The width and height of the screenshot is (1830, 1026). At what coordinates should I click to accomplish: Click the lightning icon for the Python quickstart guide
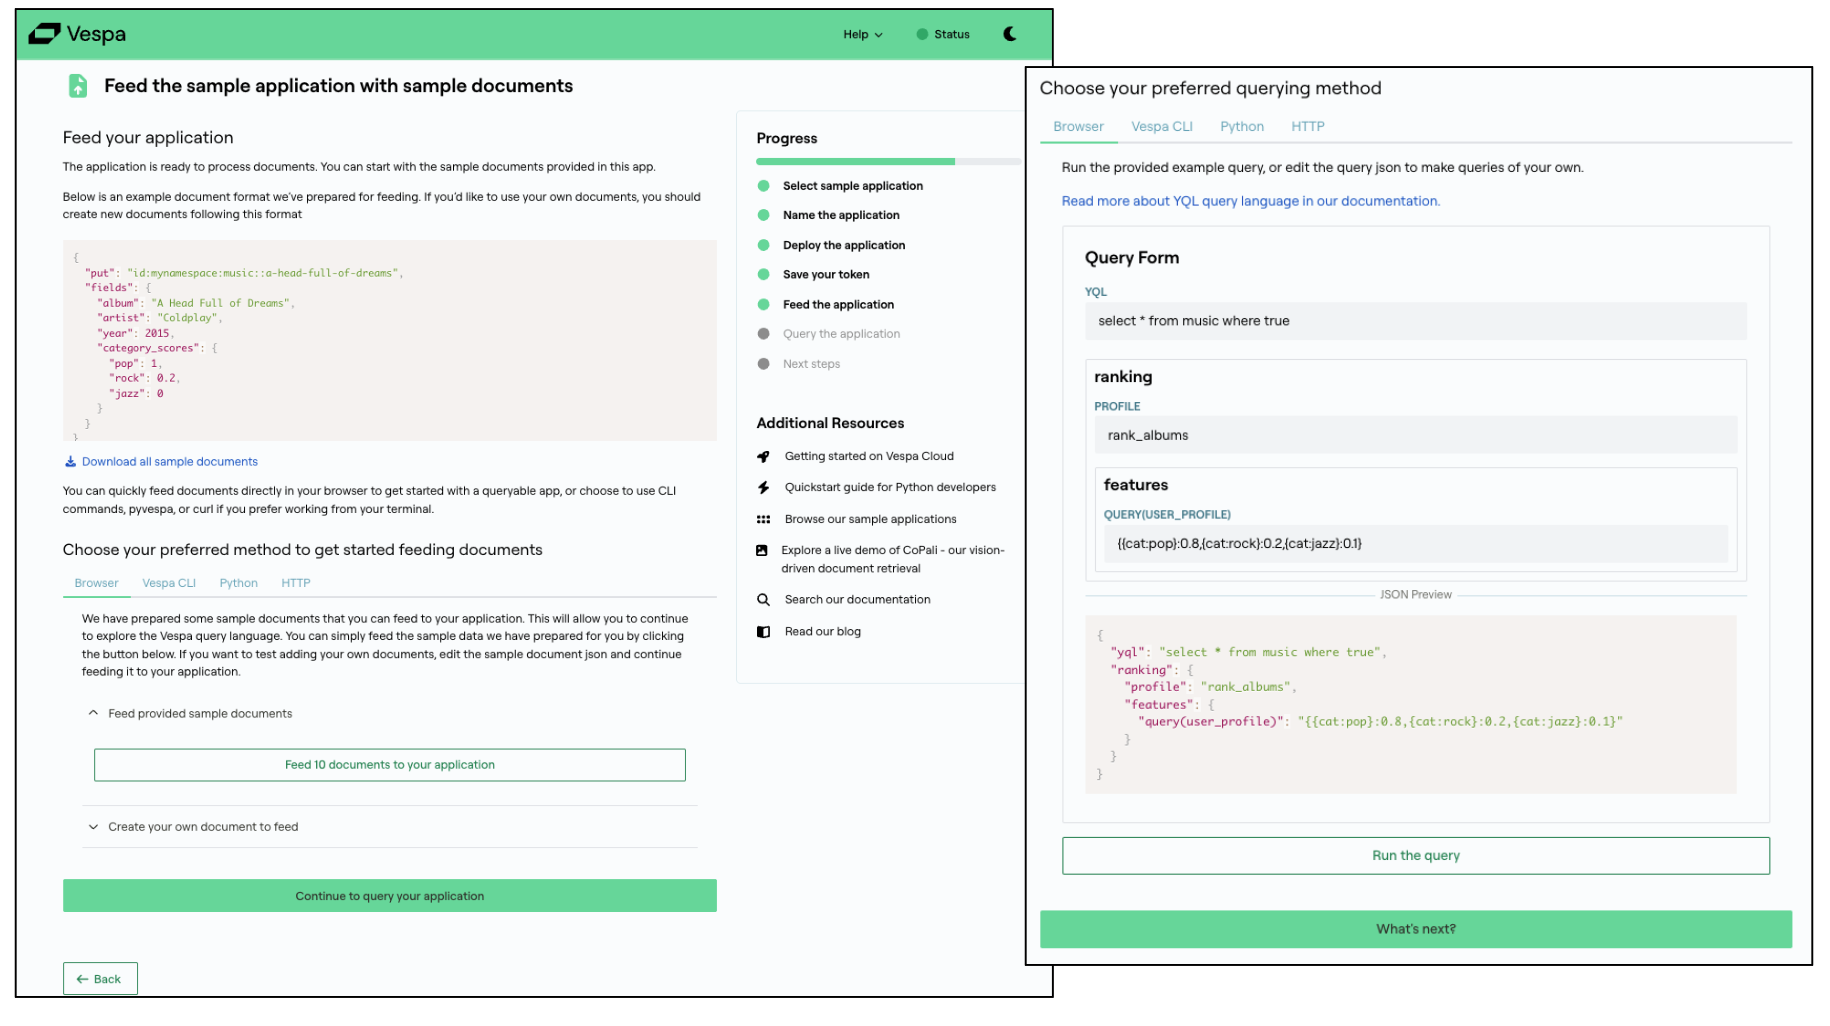764,487
